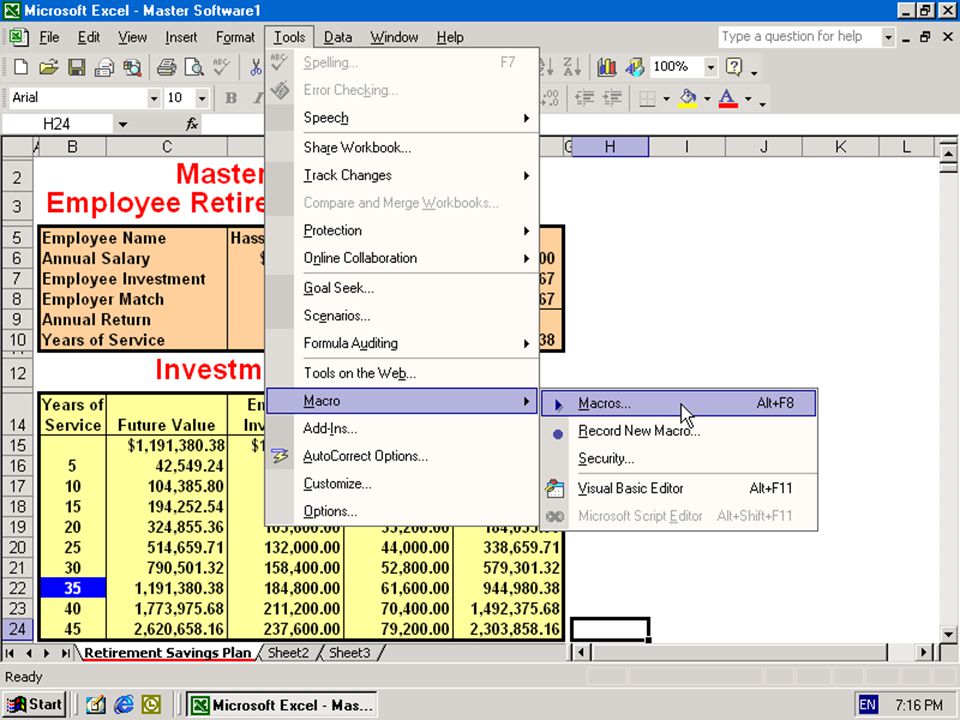Apply borders with the Borders icon
Screen dimensions: 960x720
click(647, 98)
